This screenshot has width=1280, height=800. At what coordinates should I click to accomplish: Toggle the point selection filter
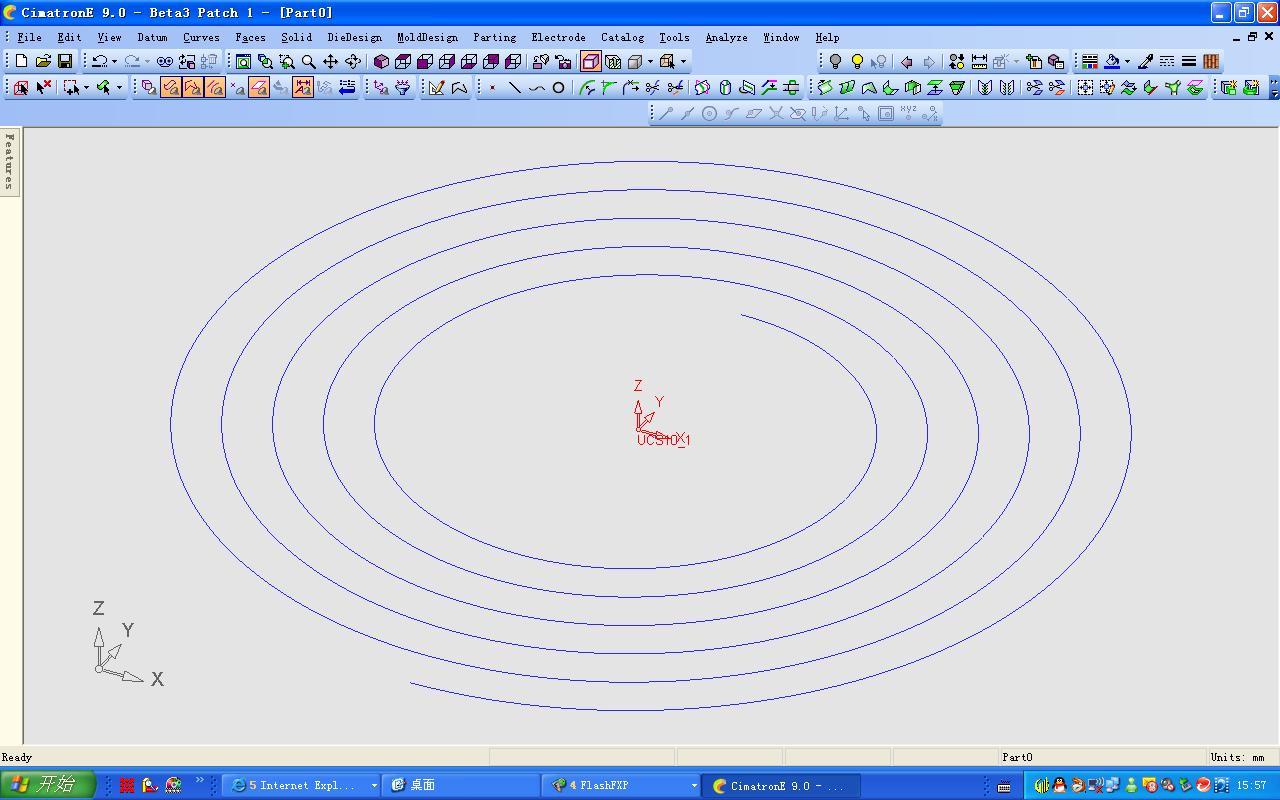[237, 88]
